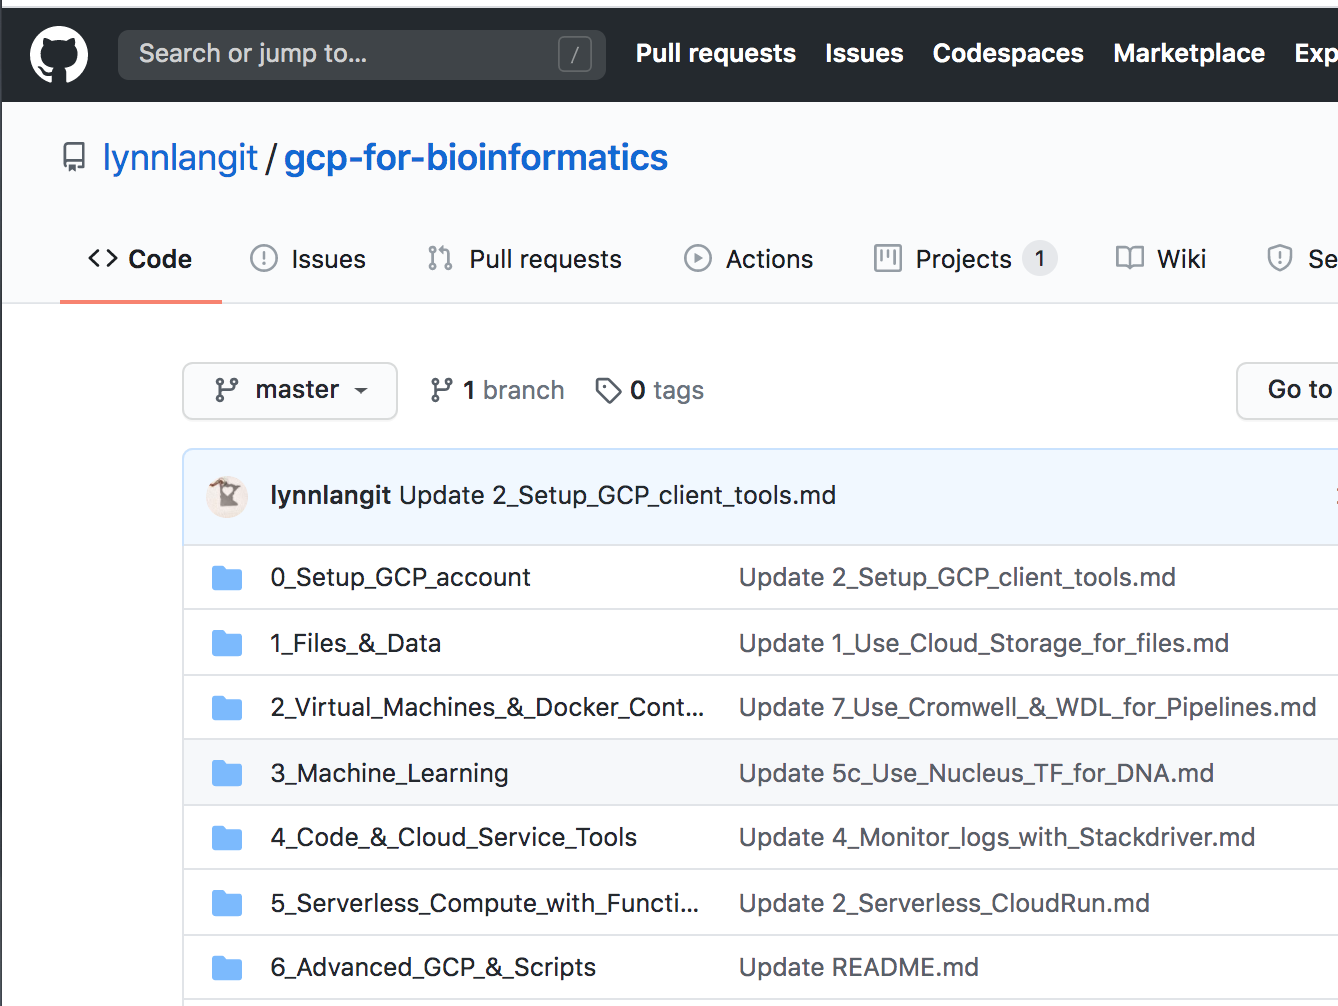Open 5_Serverless_Compute_with_Functi... folder
The image size is (1338, 1006).
coord(484,903)
